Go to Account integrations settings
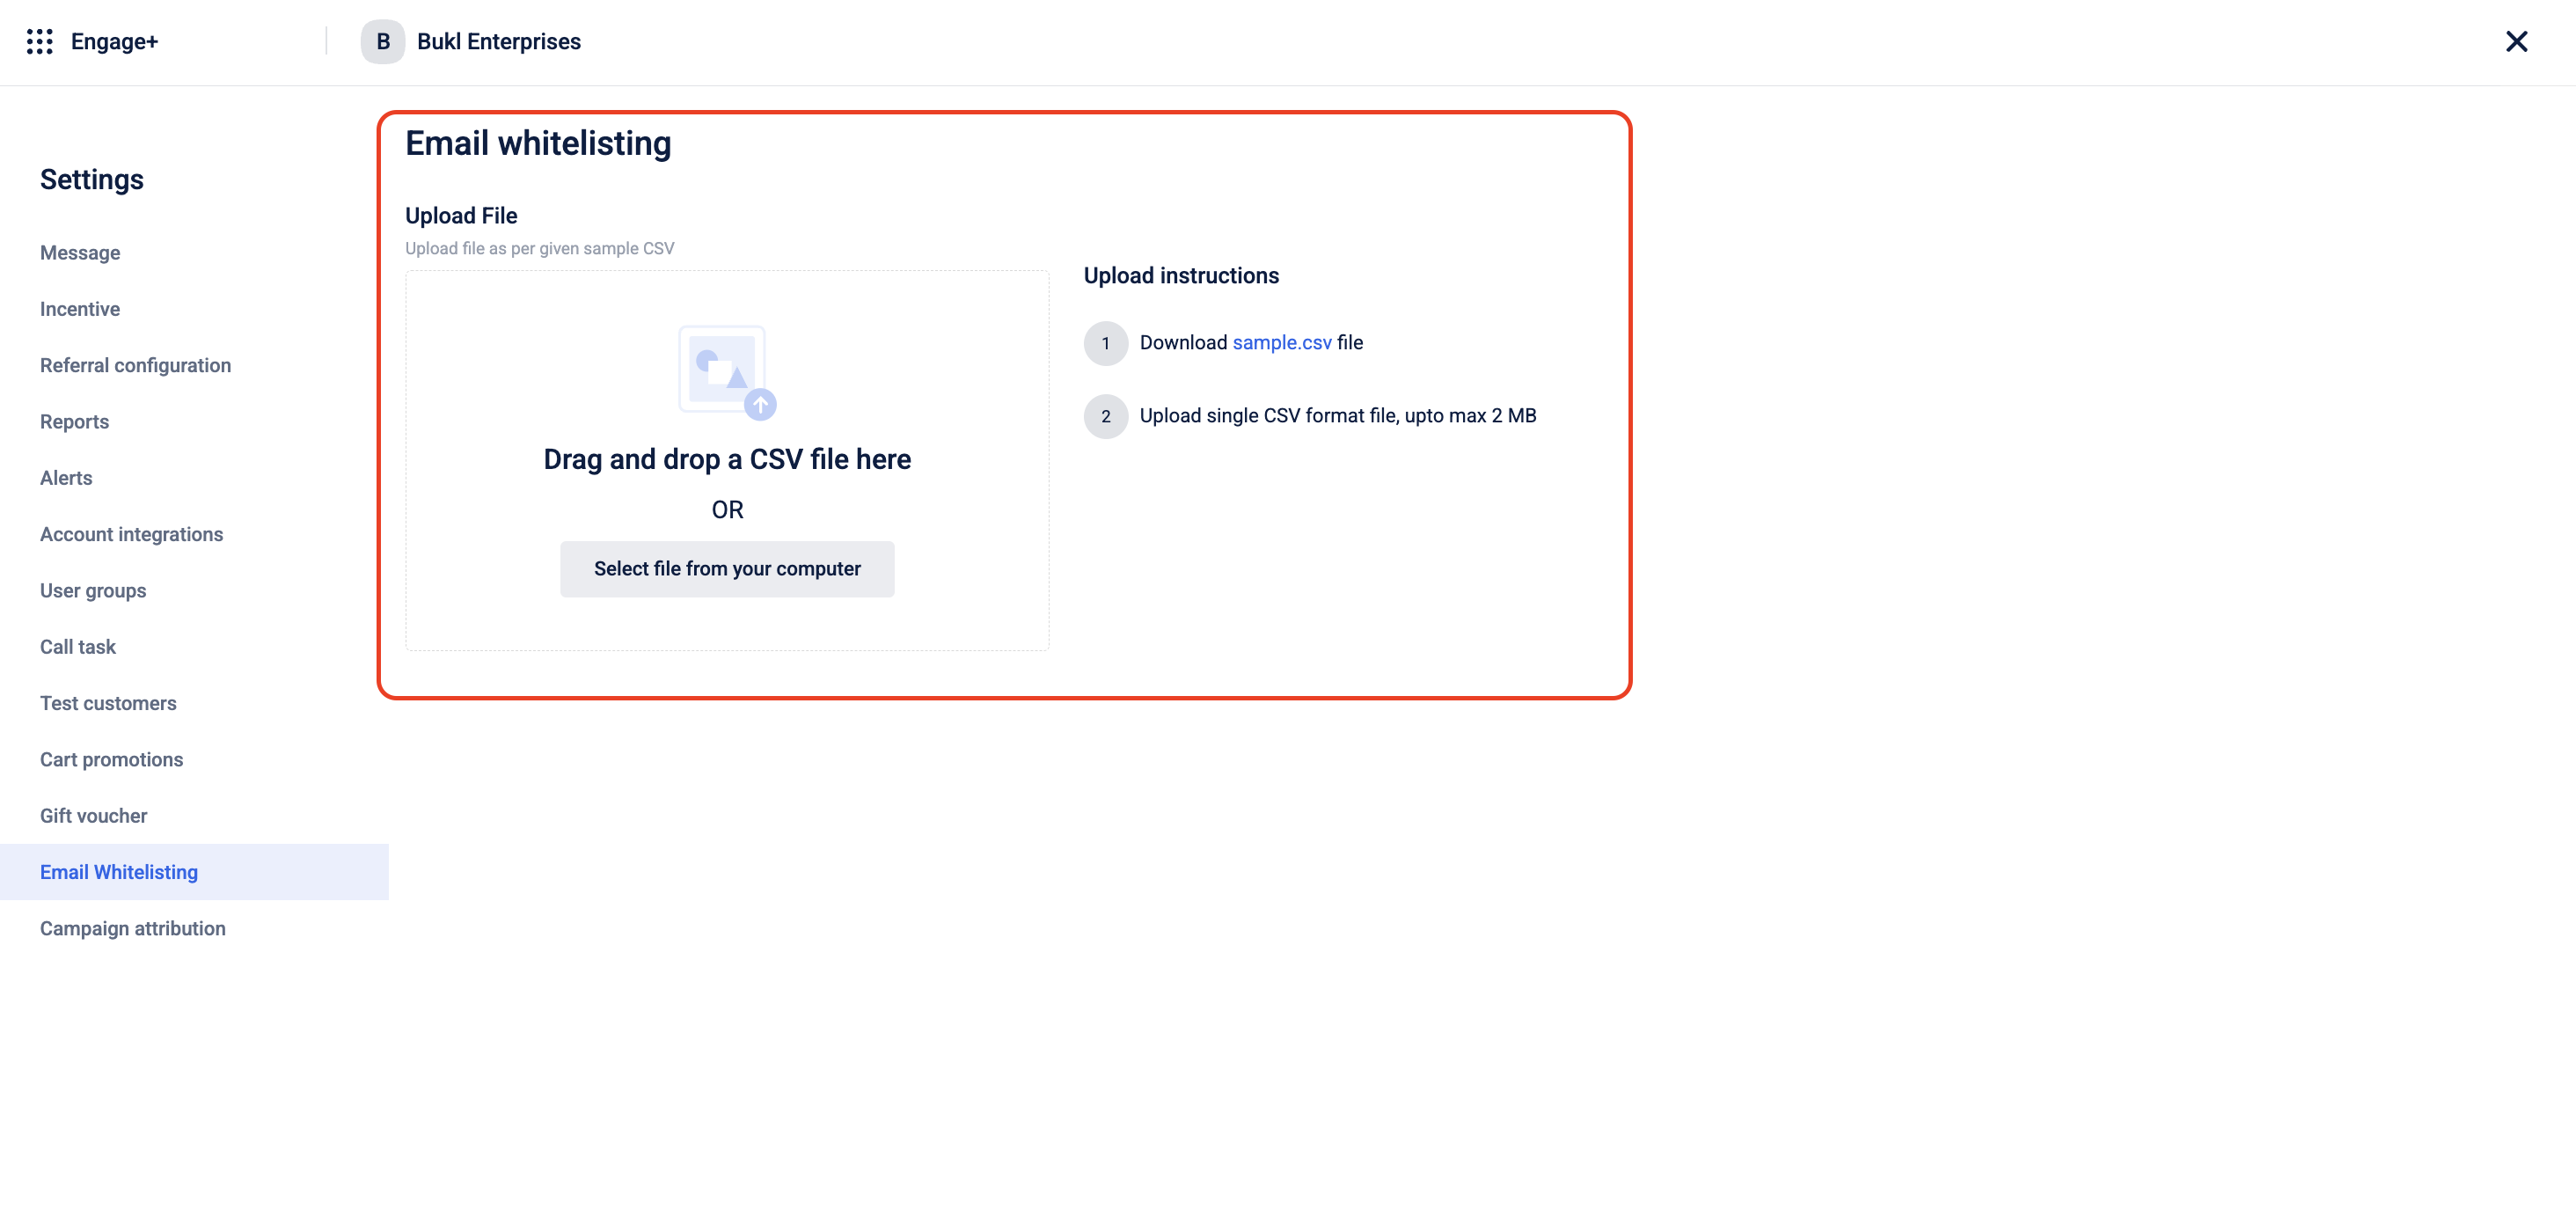The height and width of the screenshot is (1209, 2576). pos(131,534)
